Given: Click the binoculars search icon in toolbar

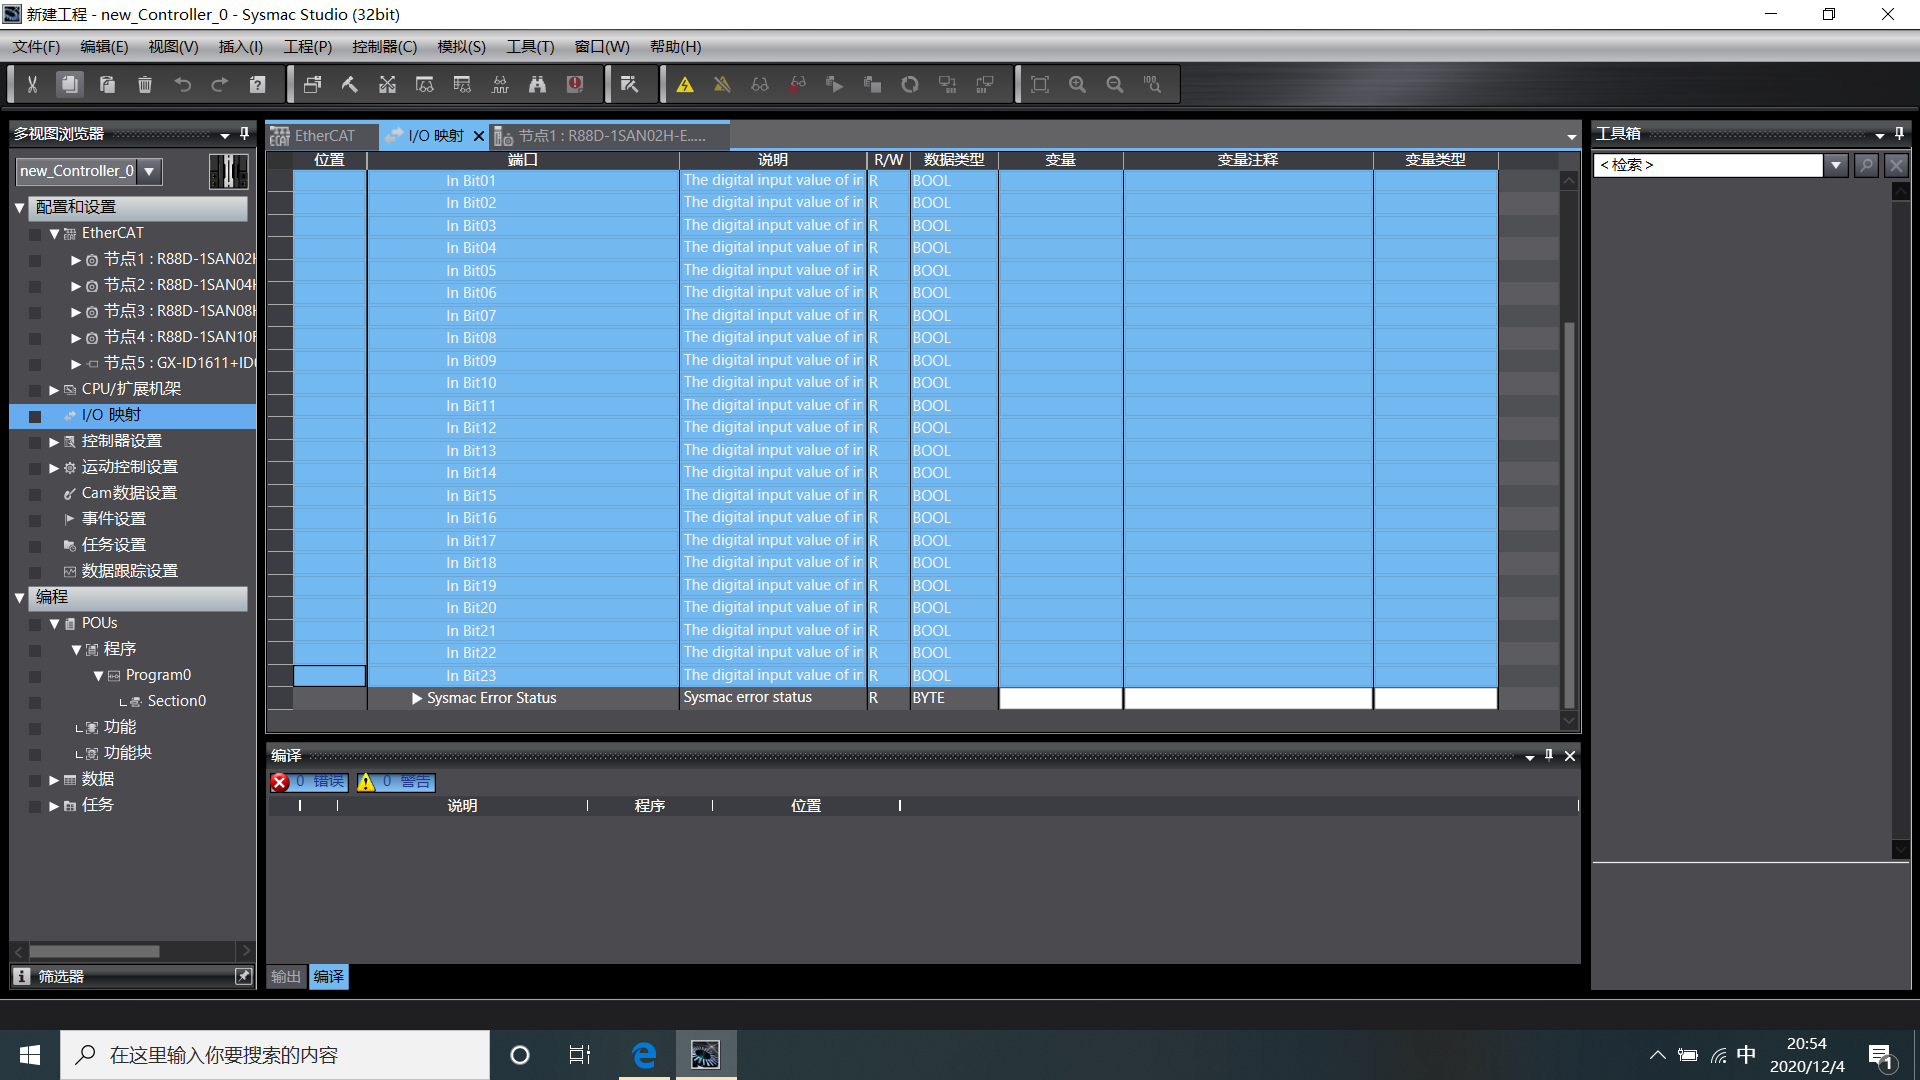Looking at the screenshot, I should pyautogui.click(x=537, y=85).
